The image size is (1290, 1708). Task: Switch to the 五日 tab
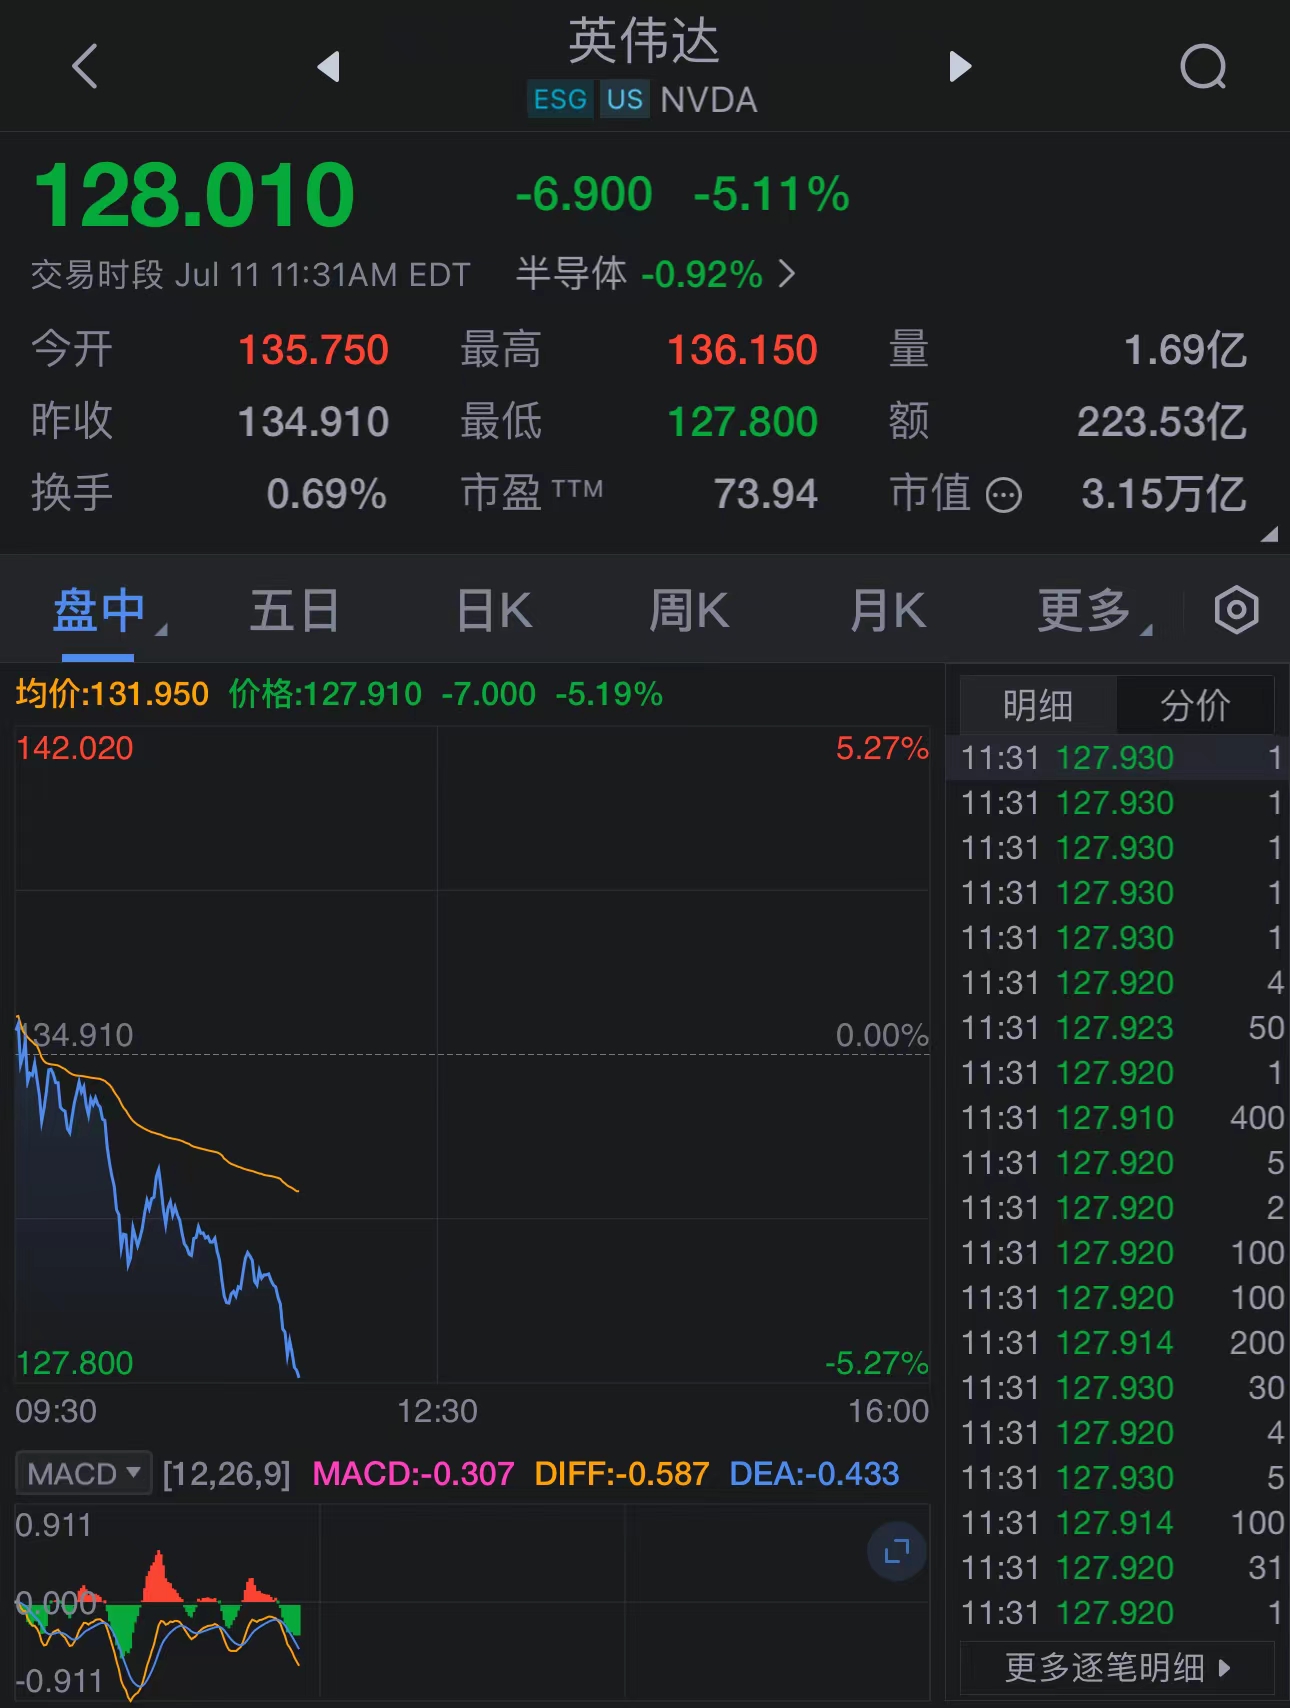coord(294,610)
